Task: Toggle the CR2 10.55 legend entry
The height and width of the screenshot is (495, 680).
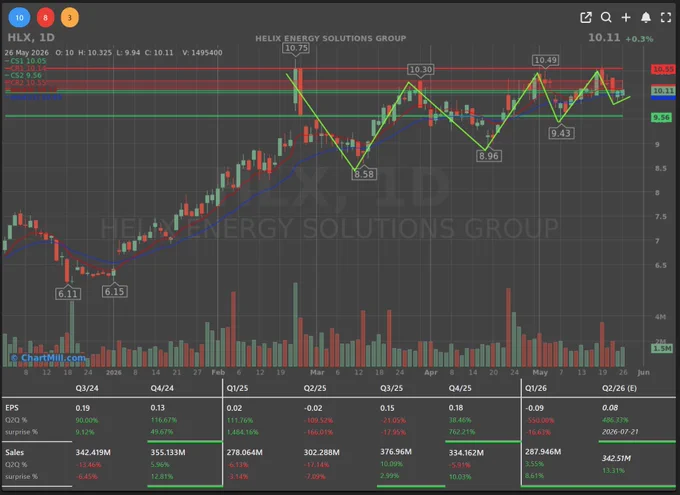Action: coord(26,82)
